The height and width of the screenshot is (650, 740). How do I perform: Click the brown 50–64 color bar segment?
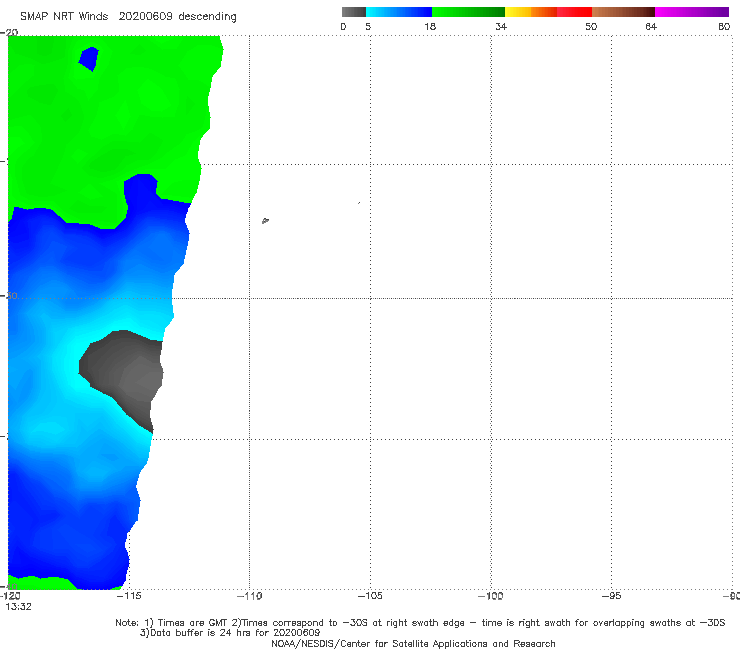pos(623,12)
